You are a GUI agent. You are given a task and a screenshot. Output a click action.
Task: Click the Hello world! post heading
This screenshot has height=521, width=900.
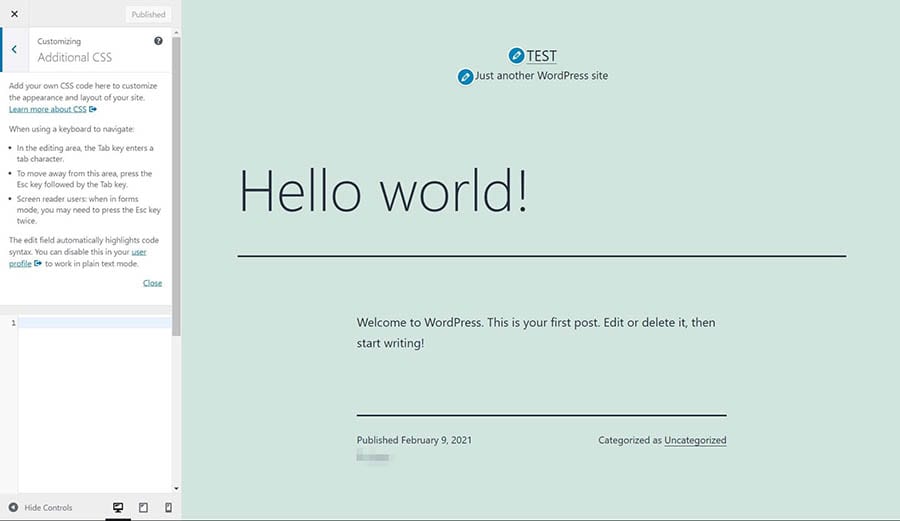(384, 188)
